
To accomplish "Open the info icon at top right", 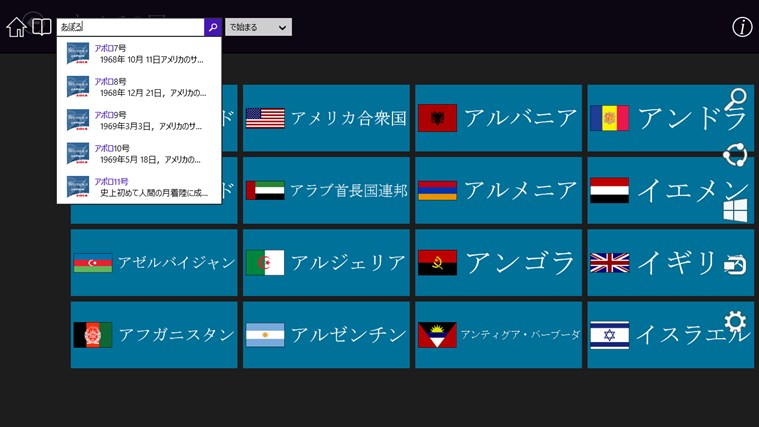I will point(742,27).
